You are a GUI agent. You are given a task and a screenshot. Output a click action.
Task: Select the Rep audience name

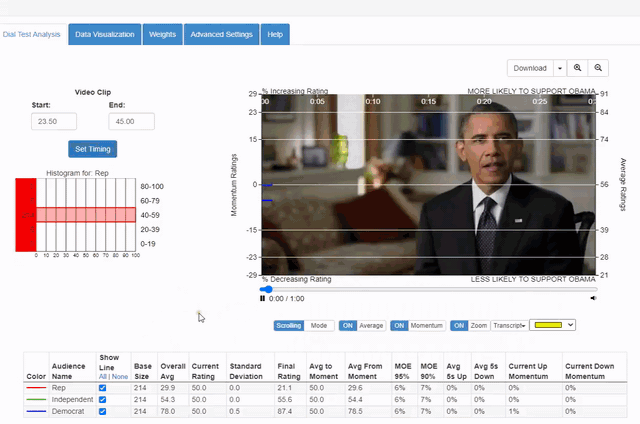58,388
